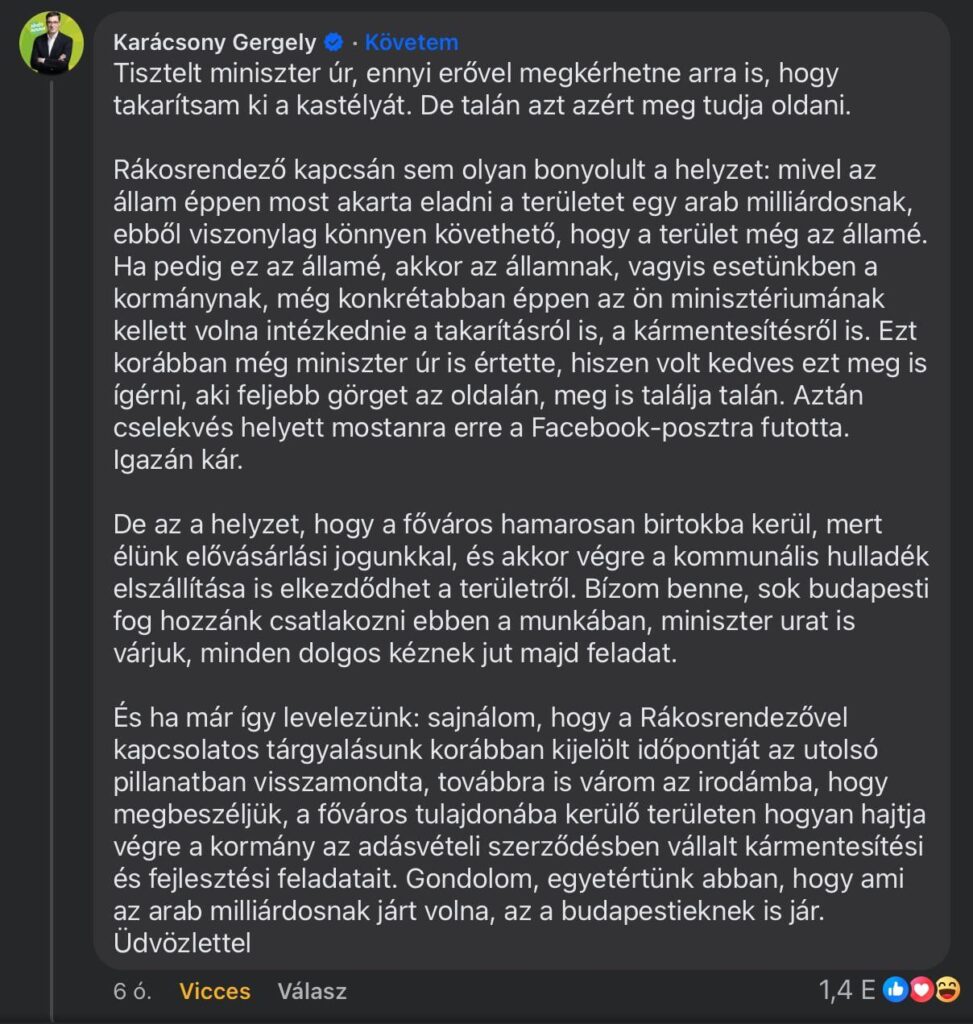
Task: Click Válasz to reply to comment
Action: point(312,991)
